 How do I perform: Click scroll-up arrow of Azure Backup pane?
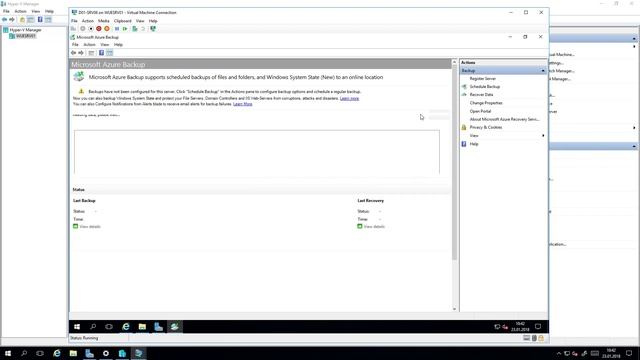454,62
